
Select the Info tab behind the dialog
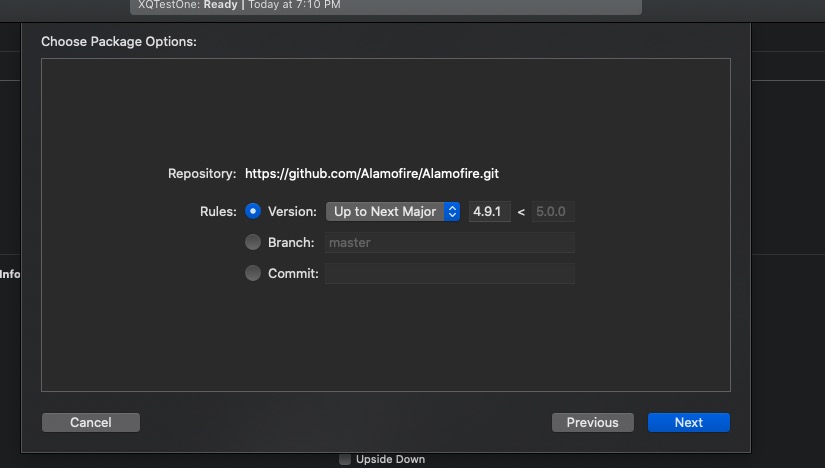[x=10, y=274]
